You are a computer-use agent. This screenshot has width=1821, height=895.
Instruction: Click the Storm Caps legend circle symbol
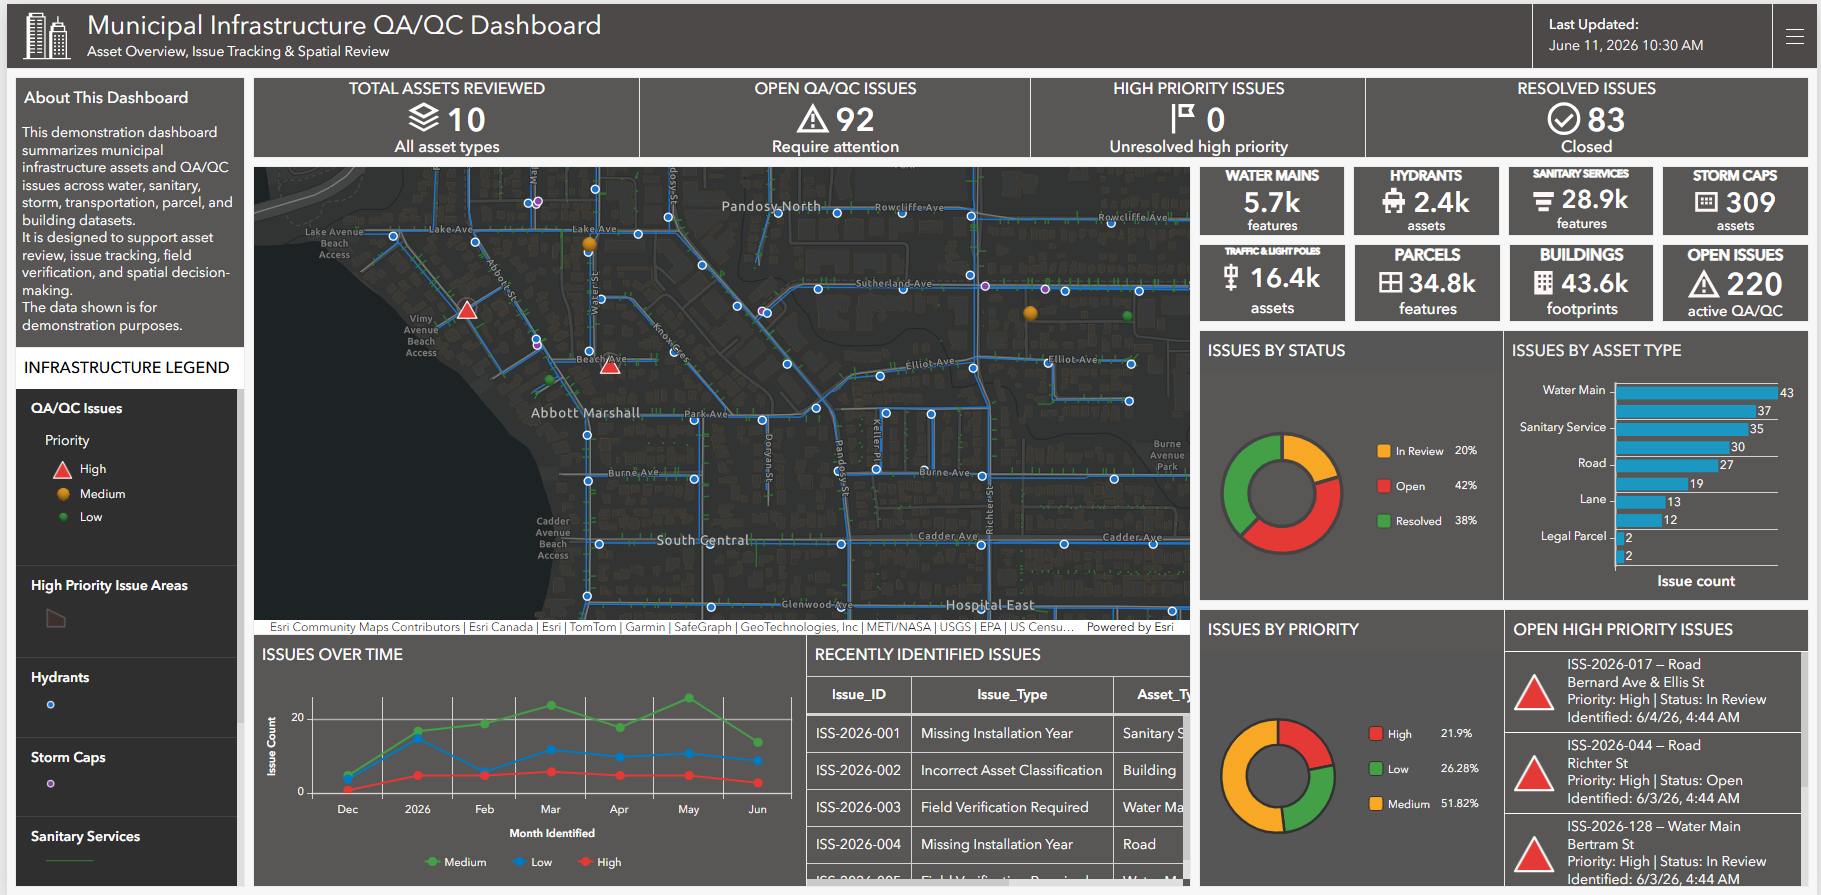[x=51, y=784]
